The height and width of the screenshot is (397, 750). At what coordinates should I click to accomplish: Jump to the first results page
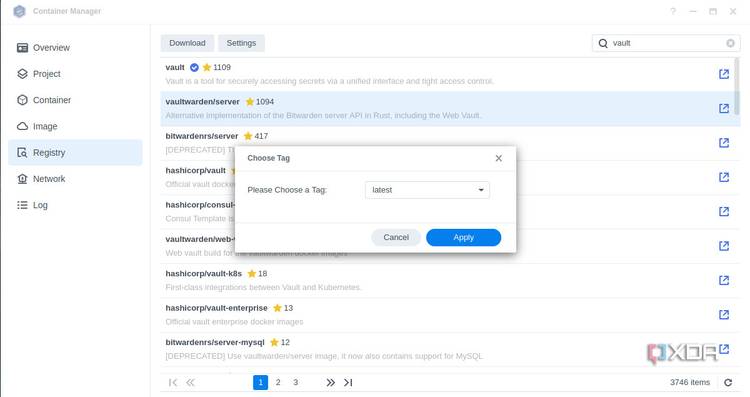pyautogui.click(x=173, y=382)
